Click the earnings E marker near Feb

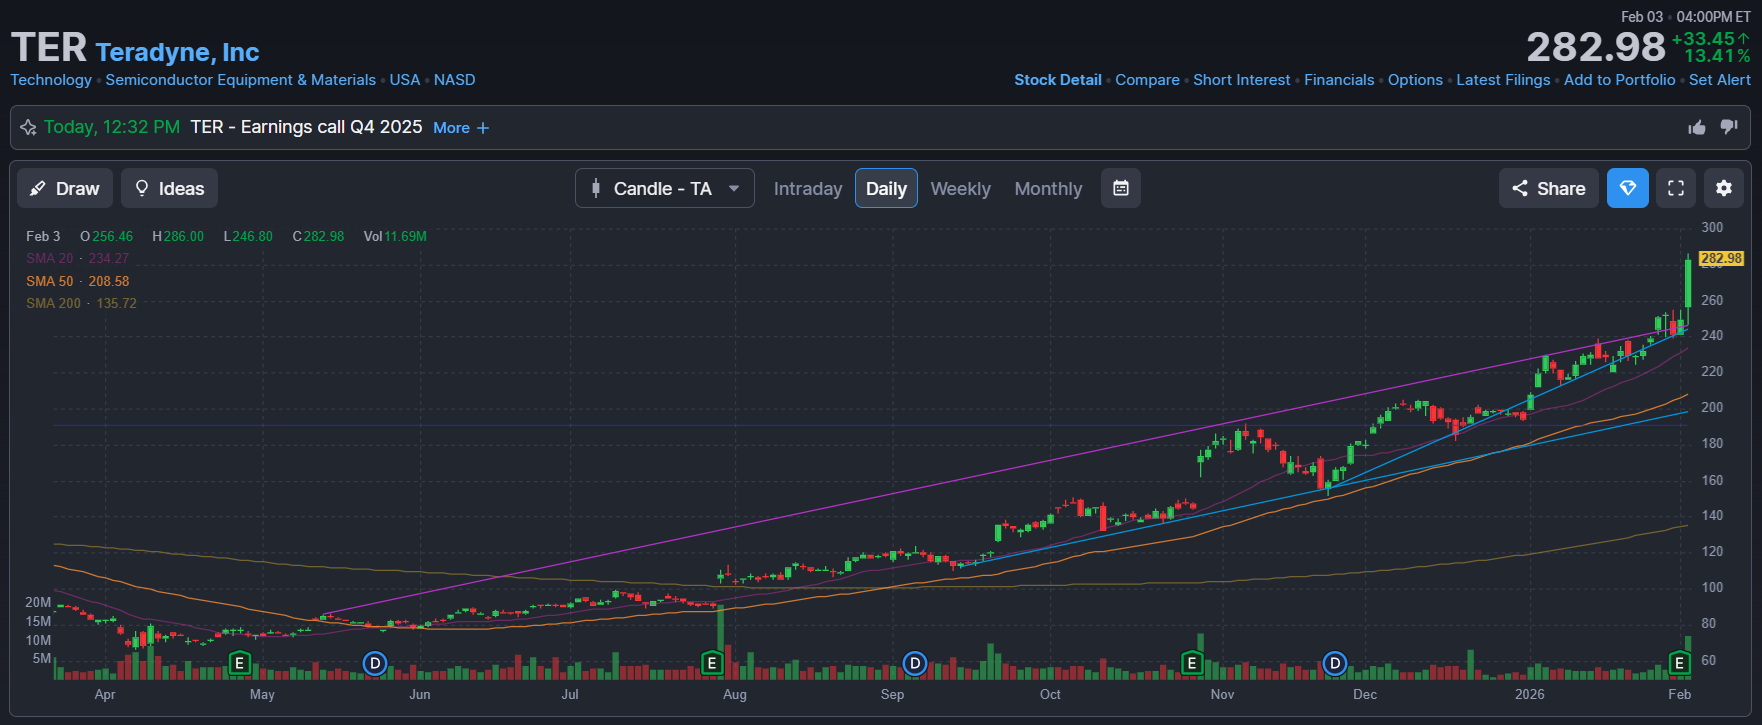(1679, 663)
